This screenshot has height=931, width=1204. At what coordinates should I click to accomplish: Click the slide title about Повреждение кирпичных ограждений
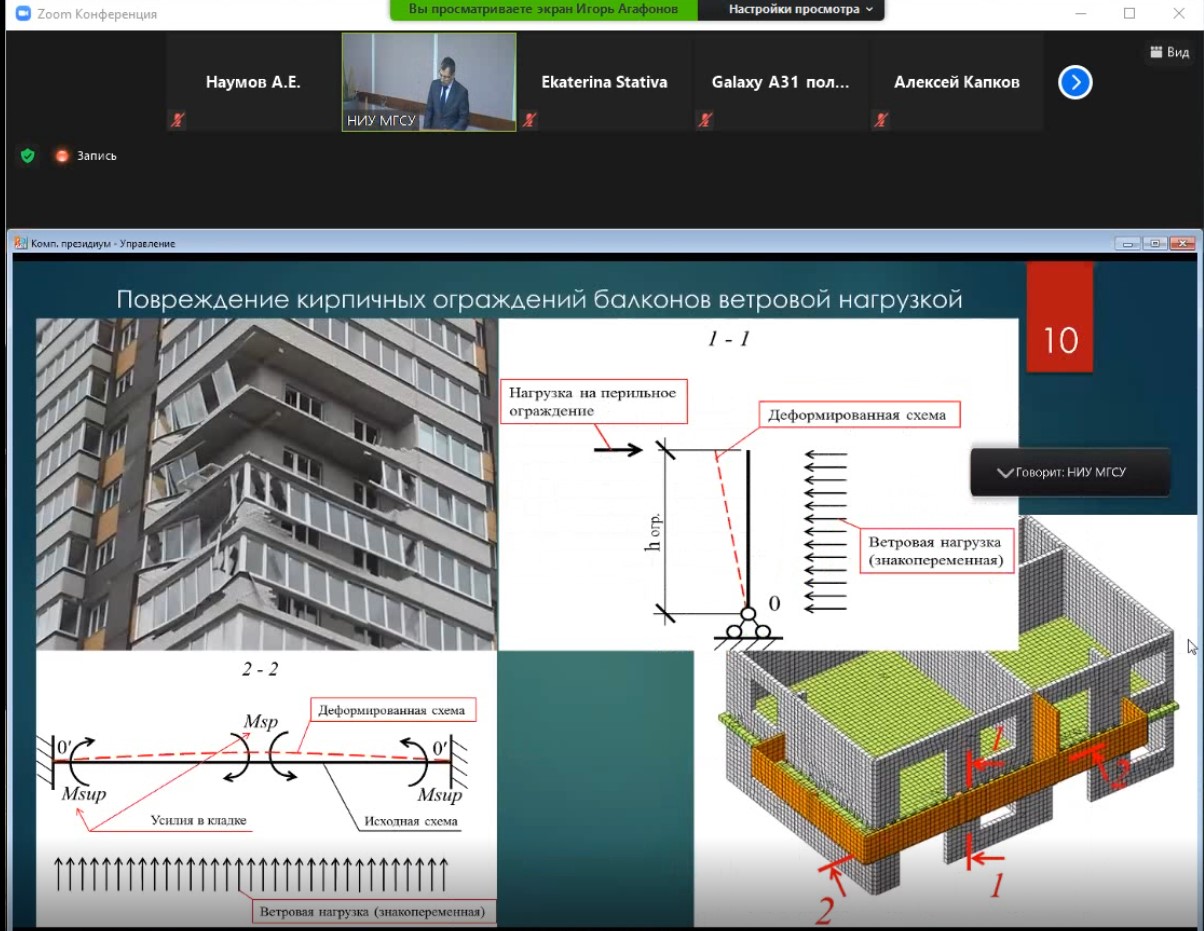pos(540,299)
